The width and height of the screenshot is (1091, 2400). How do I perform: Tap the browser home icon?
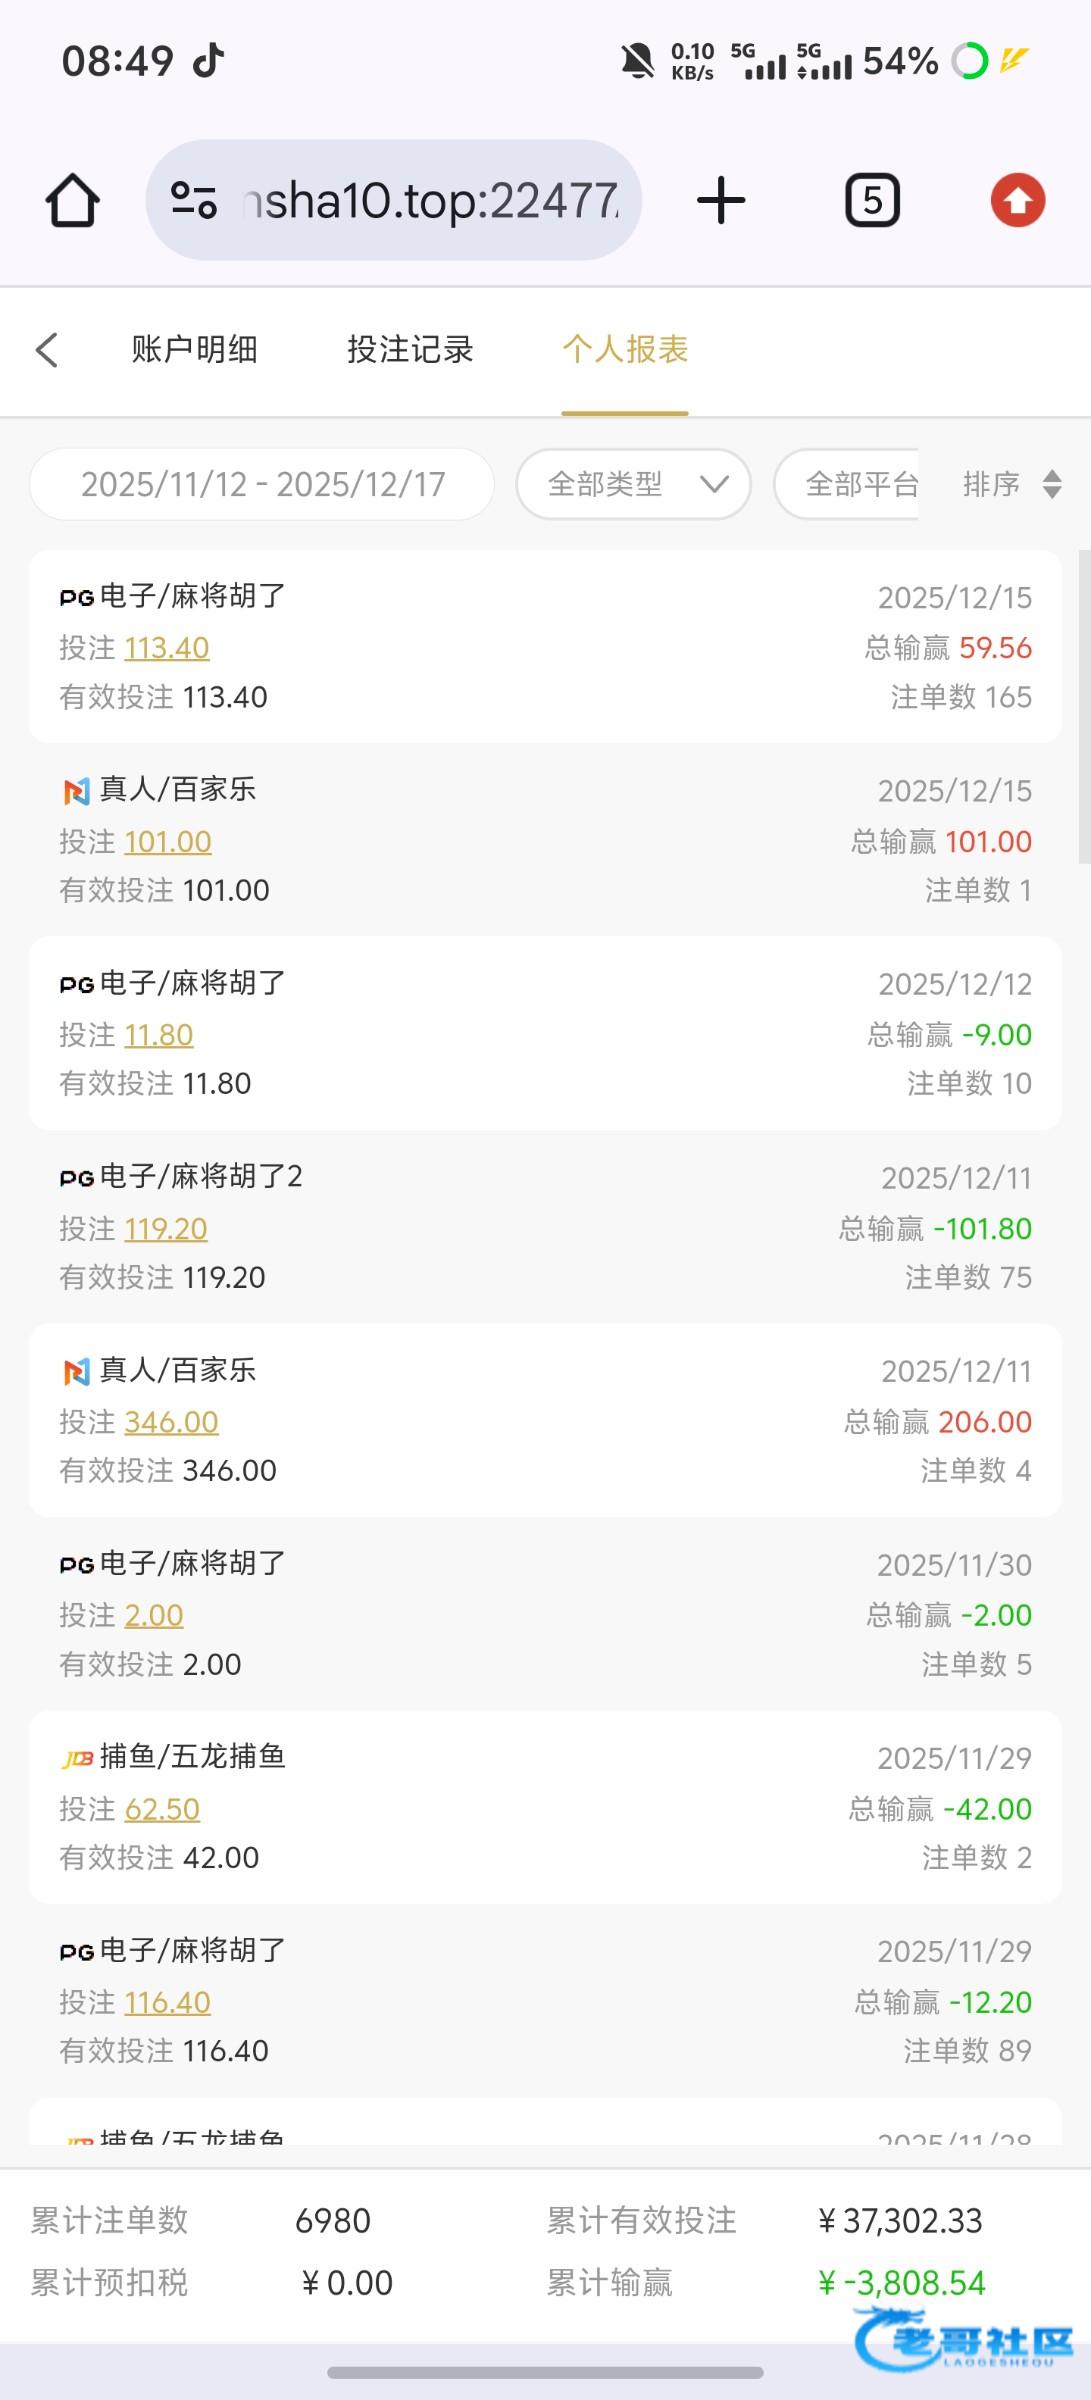(73, 200)
